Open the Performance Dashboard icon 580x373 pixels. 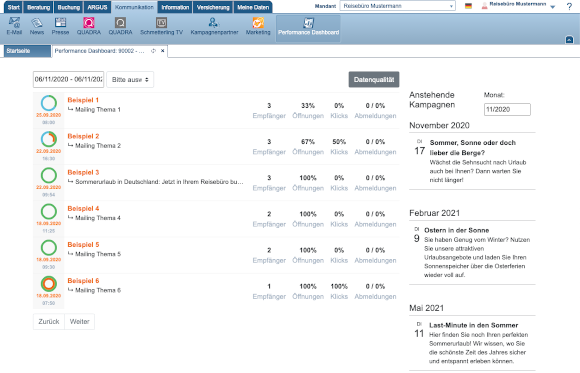coord(308,27)
